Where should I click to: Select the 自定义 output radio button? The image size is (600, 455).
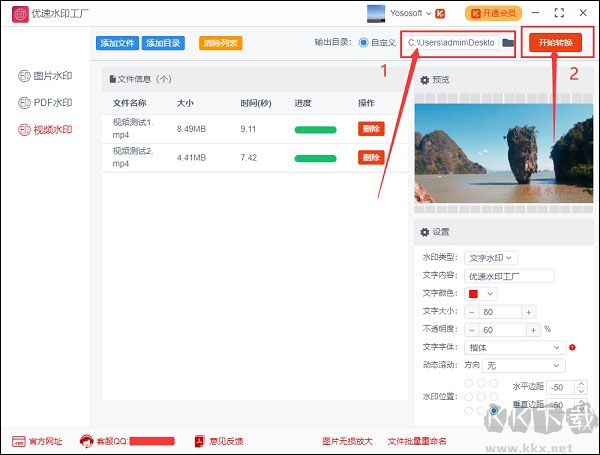point(363,42)
